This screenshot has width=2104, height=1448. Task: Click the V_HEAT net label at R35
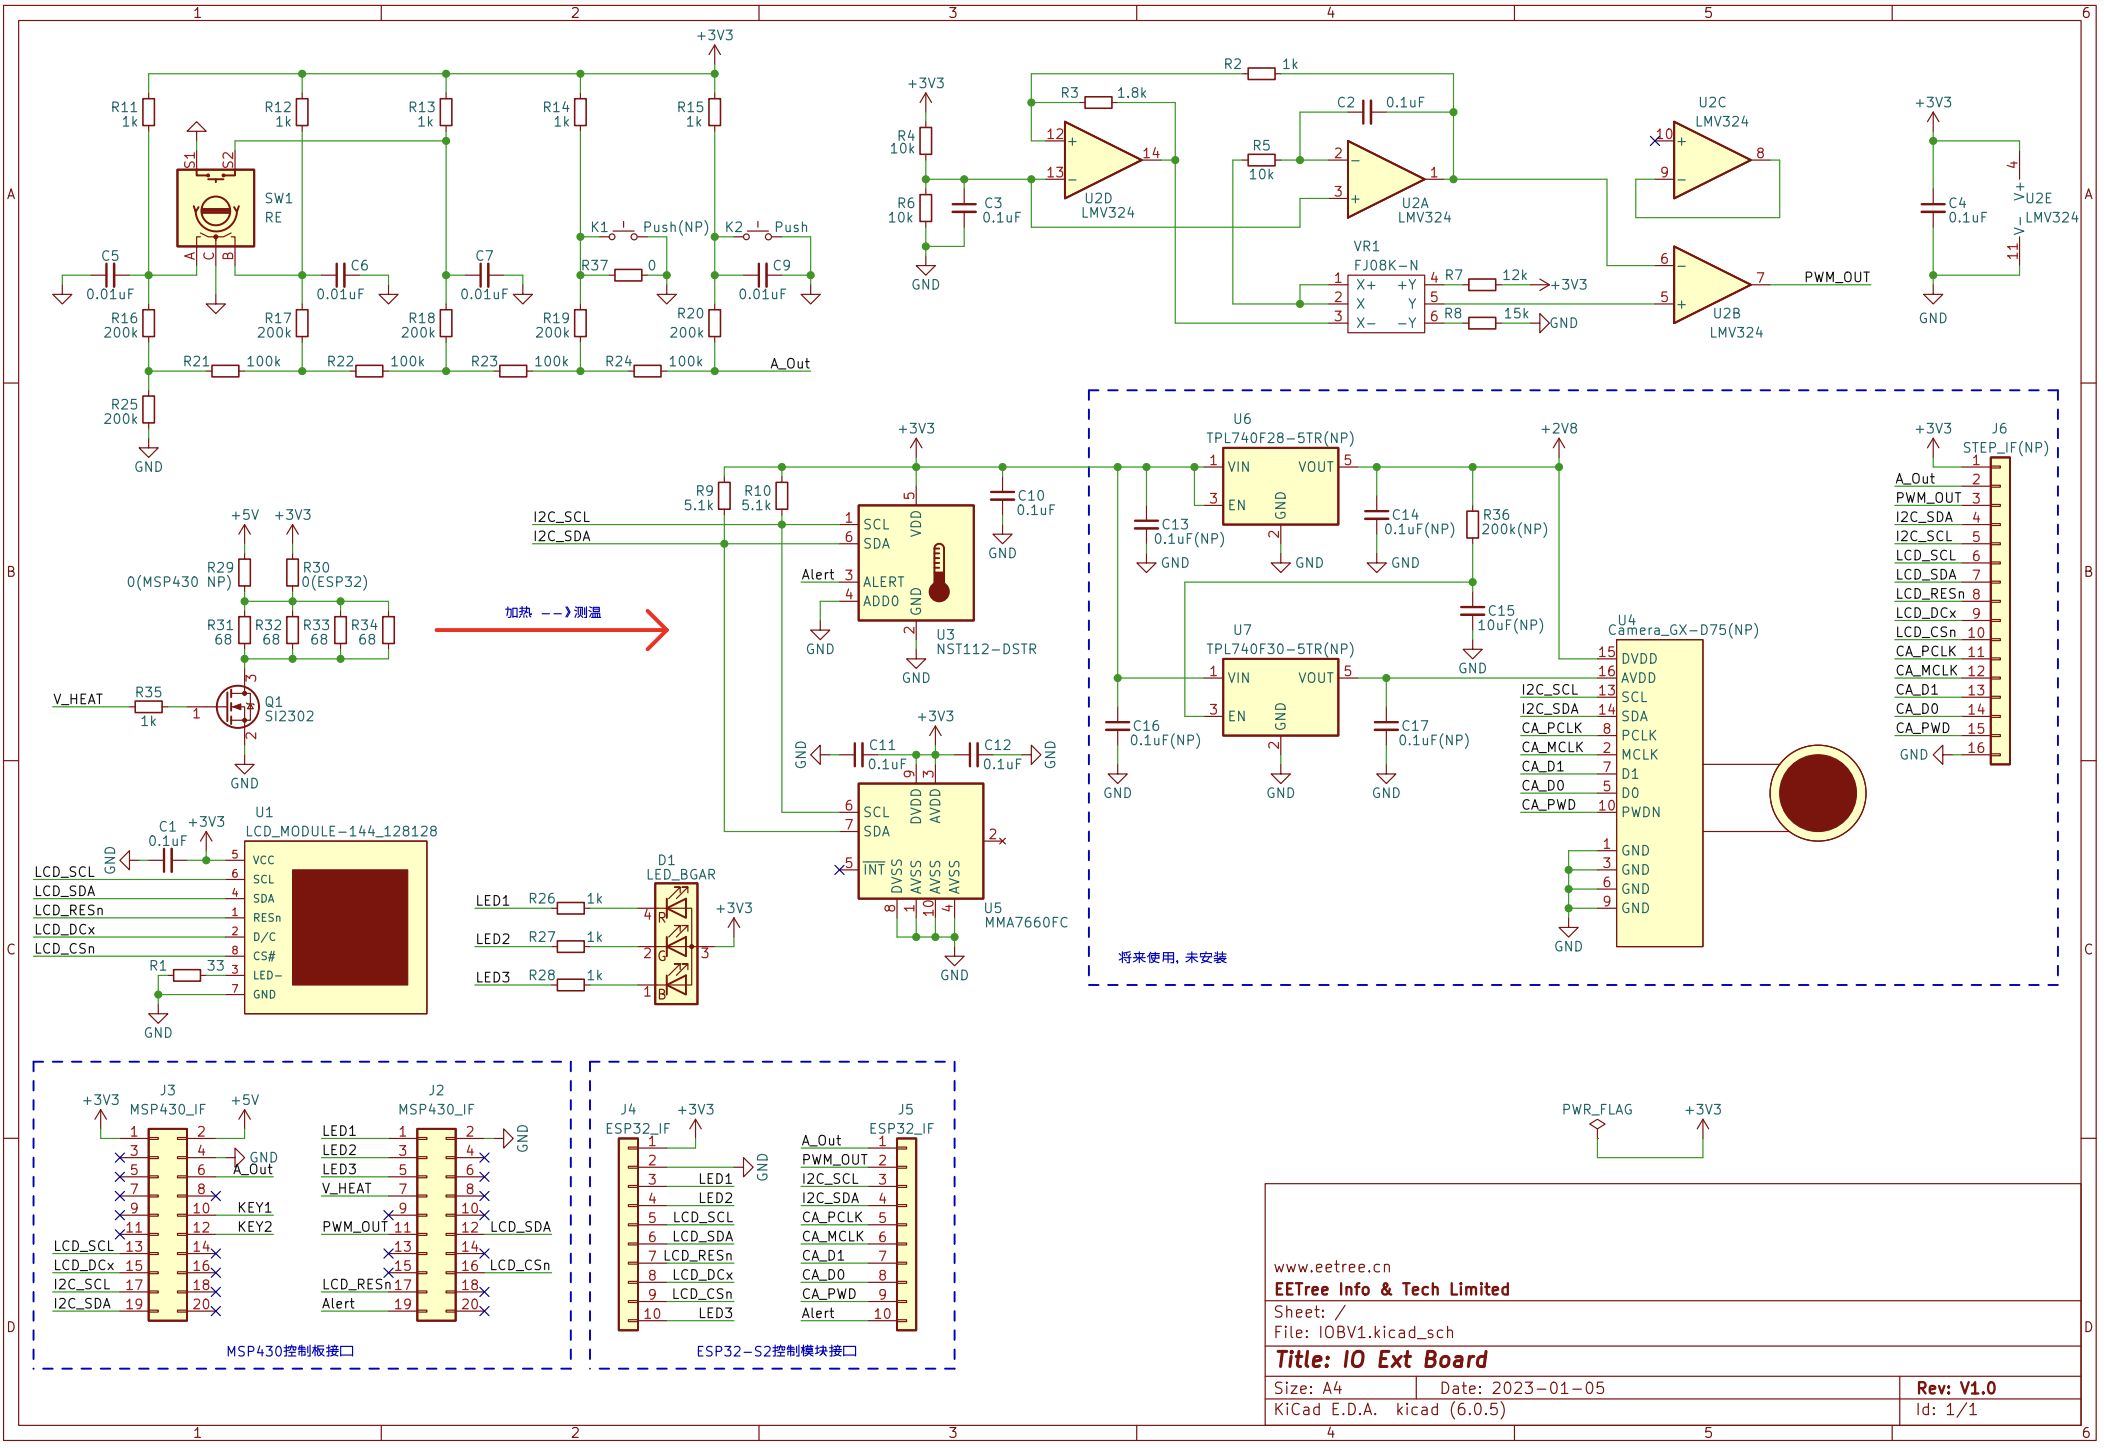(x=78, y=699)
